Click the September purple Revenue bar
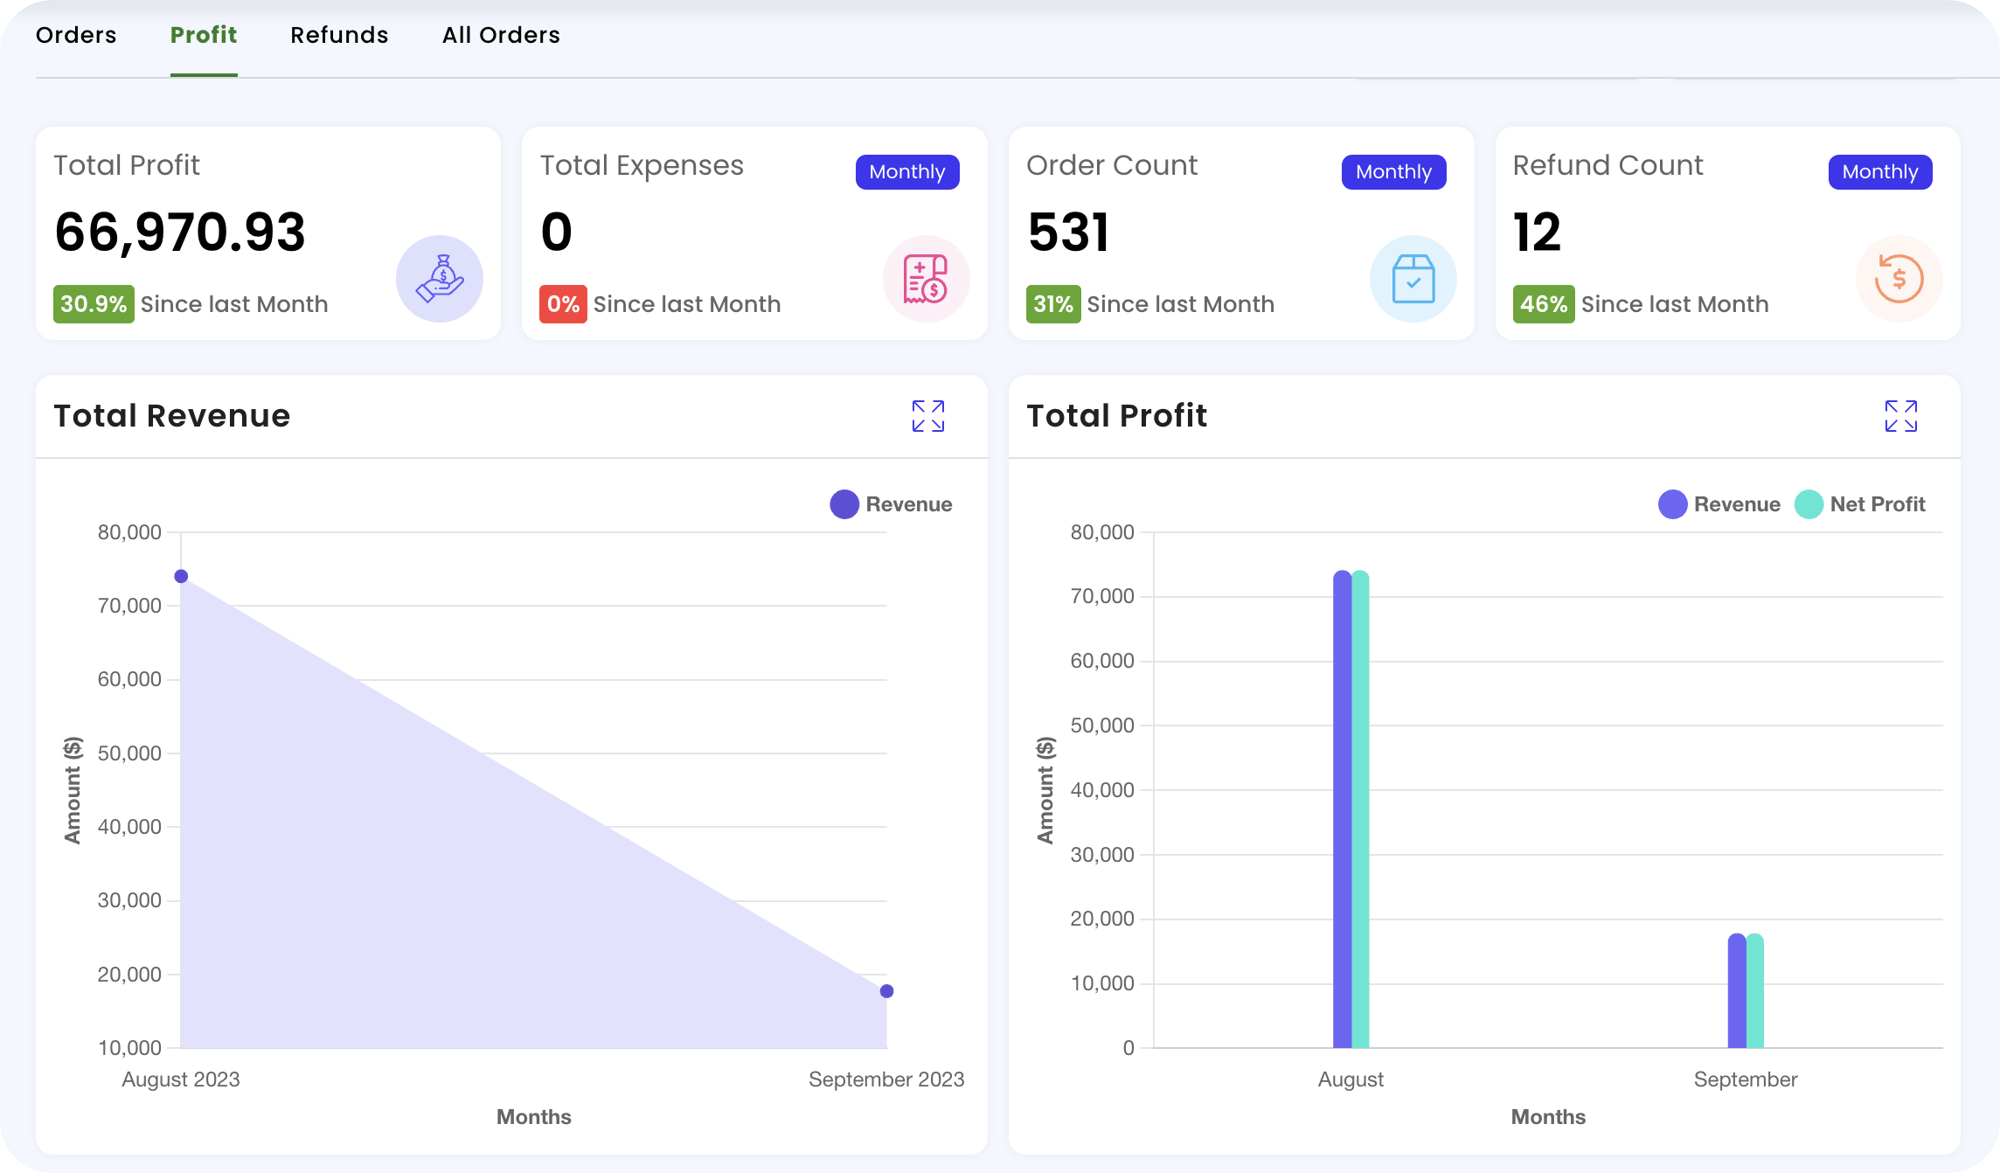The height and width of the screenshot is (1173, 2000). click(1737, 991)
